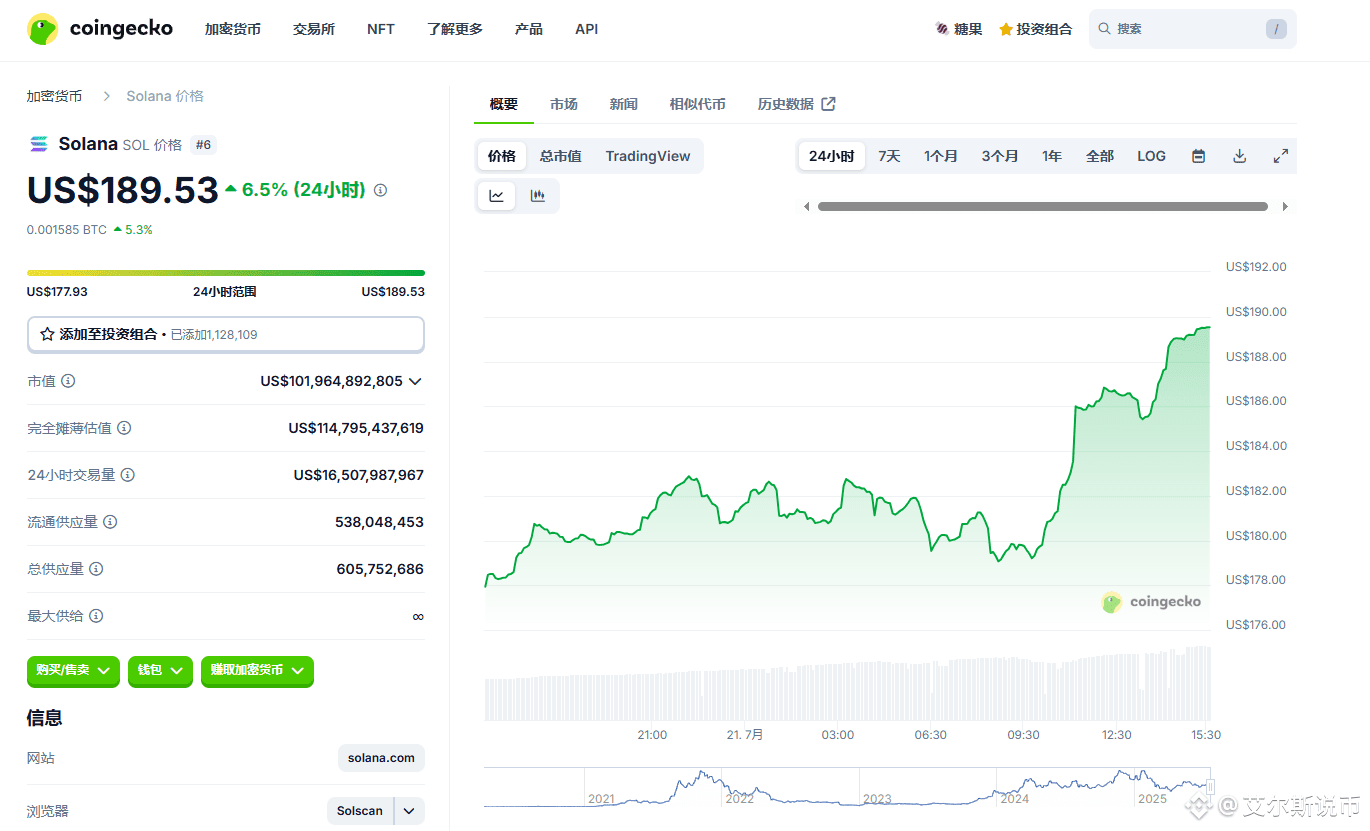
Task: Open the 钱包 dropdown
Action: point(159,670)
